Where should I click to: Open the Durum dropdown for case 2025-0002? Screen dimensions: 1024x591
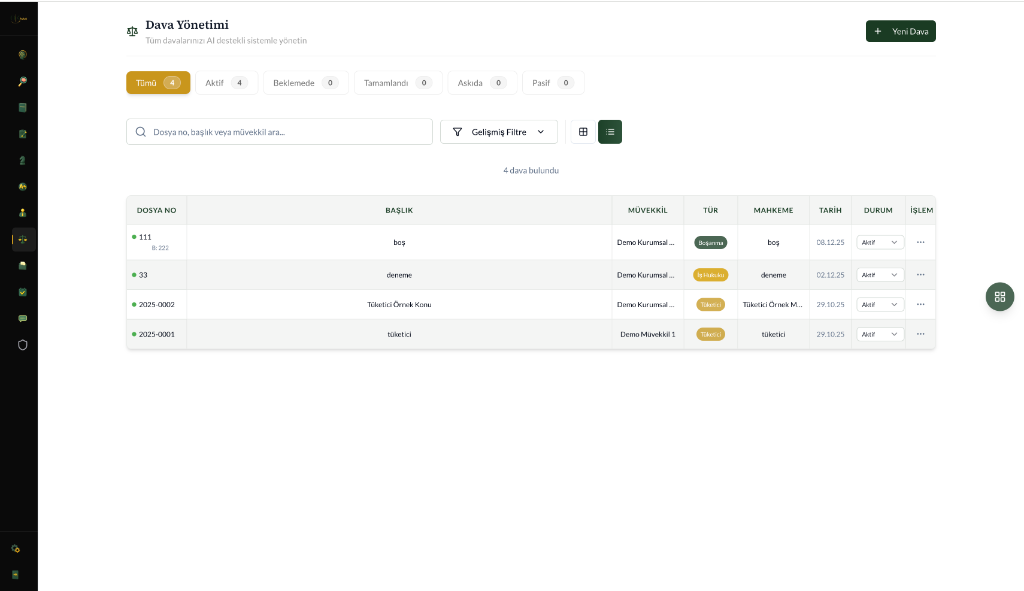[880, 304]
